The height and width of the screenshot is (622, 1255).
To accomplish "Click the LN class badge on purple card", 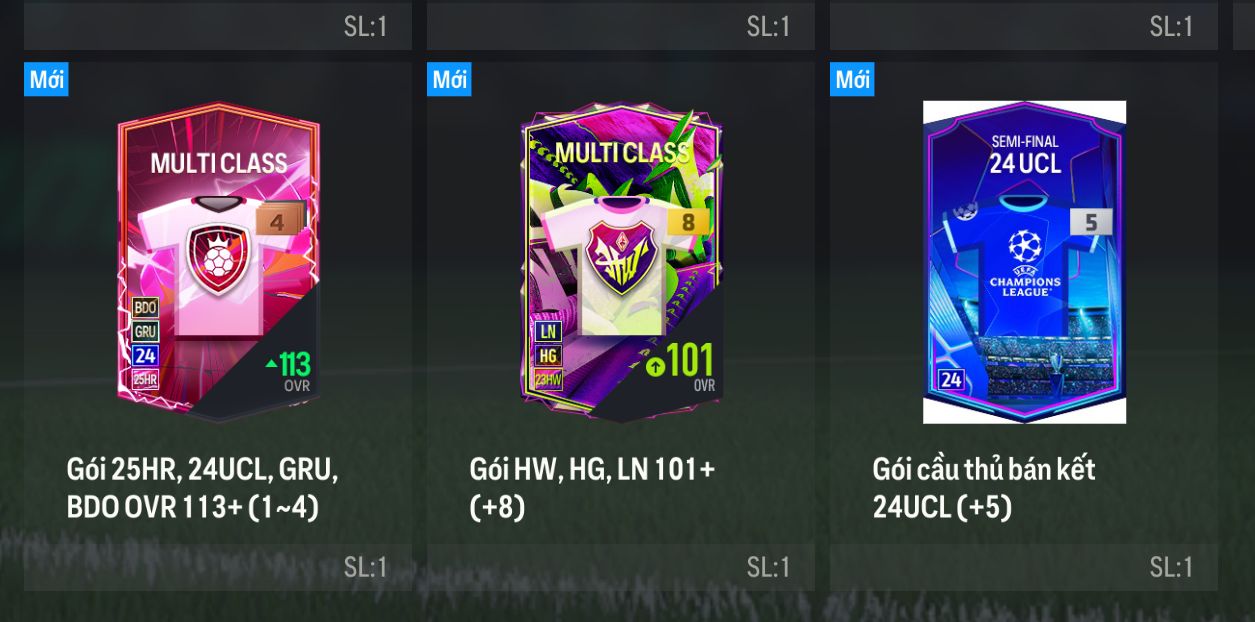I will pyautogui.click(x=548, y=331).
